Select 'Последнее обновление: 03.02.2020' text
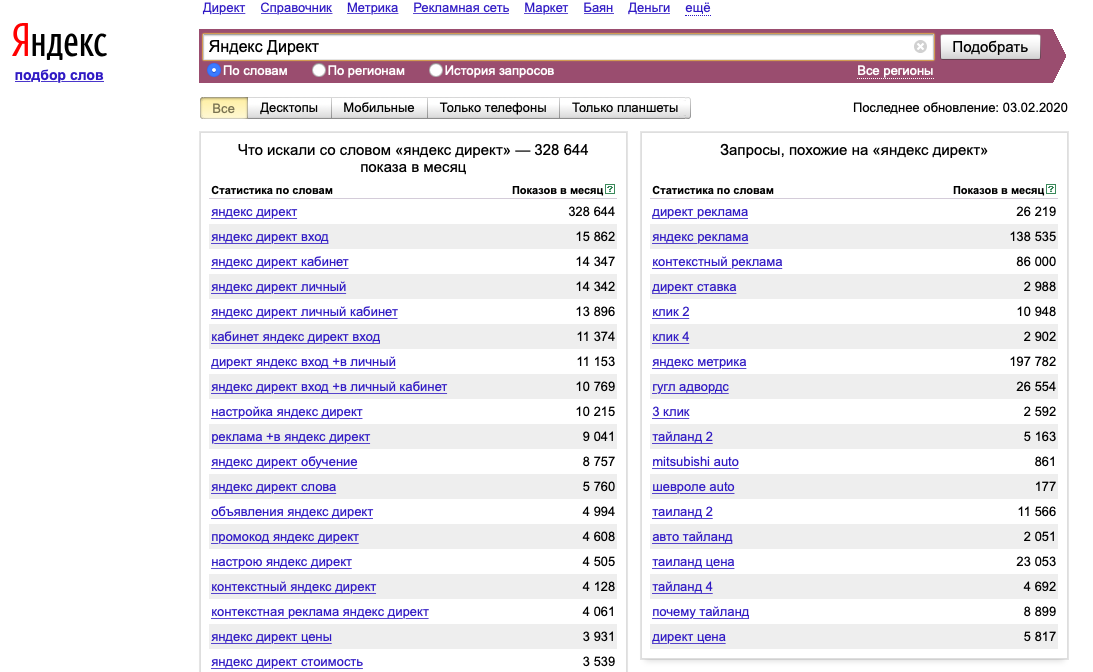This screenshot has height=672, width=1093. (x=960, y=108)
